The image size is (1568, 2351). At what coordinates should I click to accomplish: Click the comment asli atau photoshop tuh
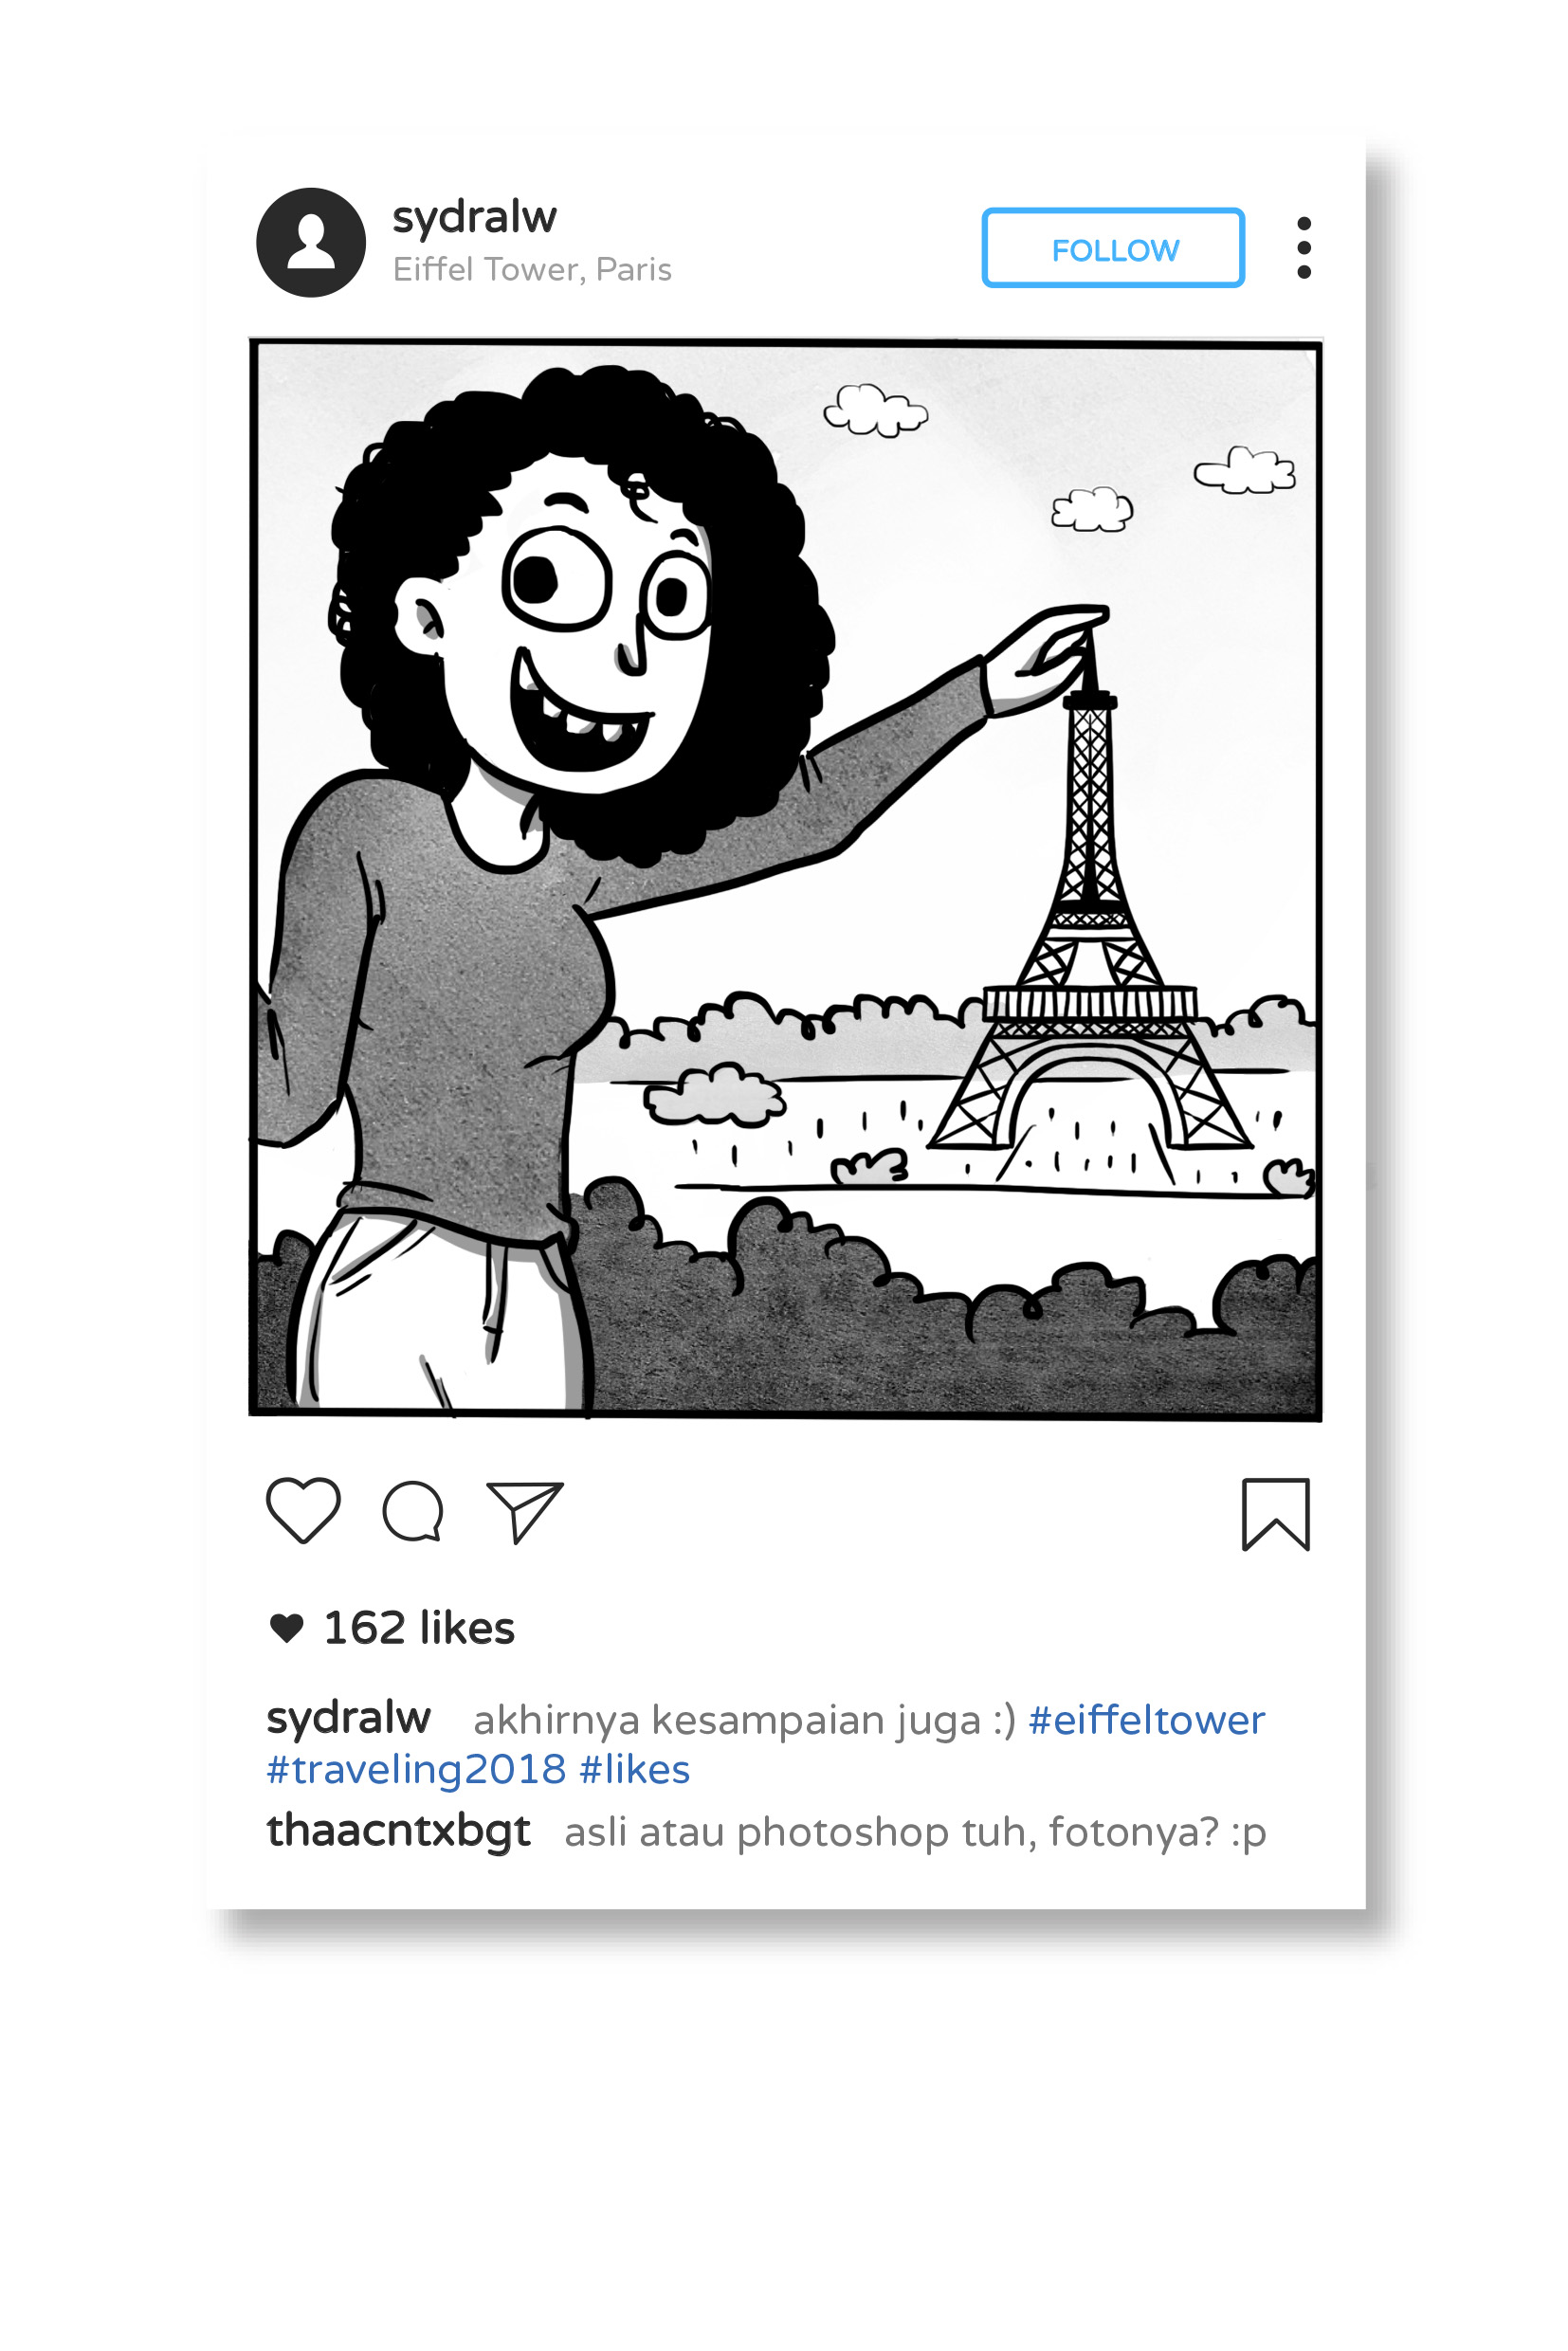pos(915,1833)
